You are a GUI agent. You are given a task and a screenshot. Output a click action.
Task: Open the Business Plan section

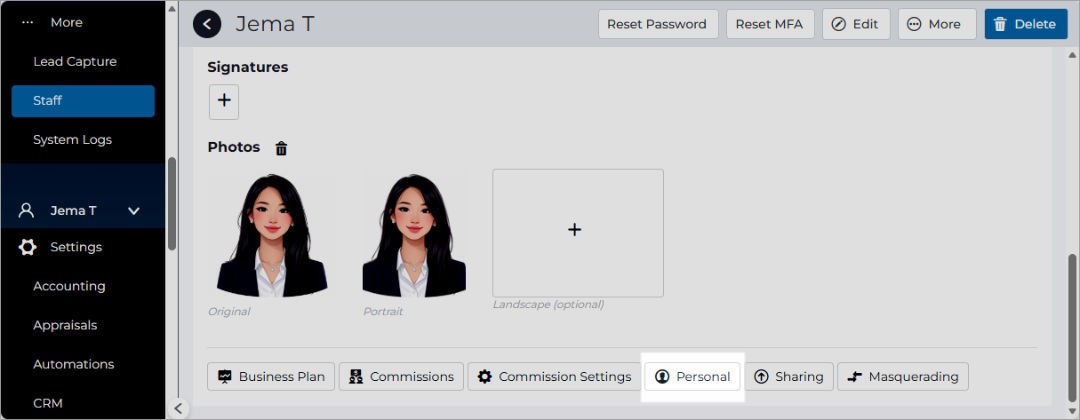point(271,377)
